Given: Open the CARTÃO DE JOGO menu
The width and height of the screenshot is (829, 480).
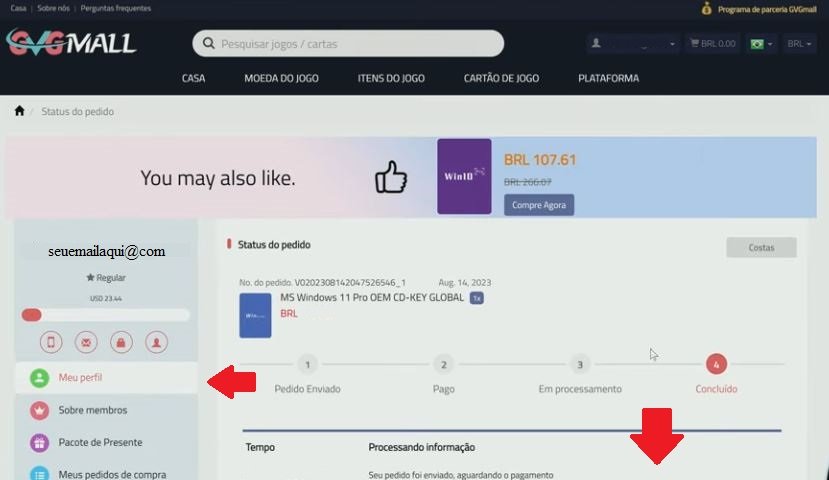Looking at the screenshot, I should point(501,78).
